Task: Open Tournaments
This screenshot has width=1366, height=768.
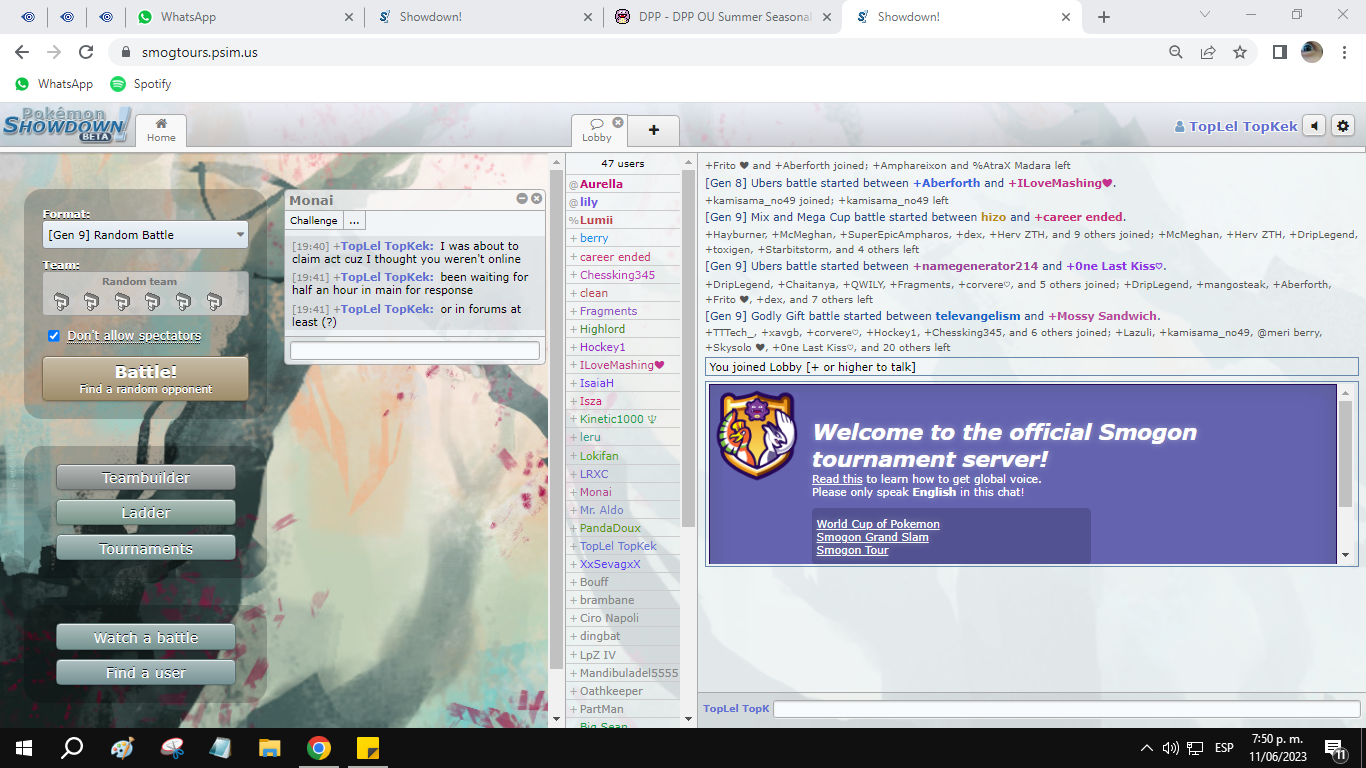Action: click(x=146, y=548)
